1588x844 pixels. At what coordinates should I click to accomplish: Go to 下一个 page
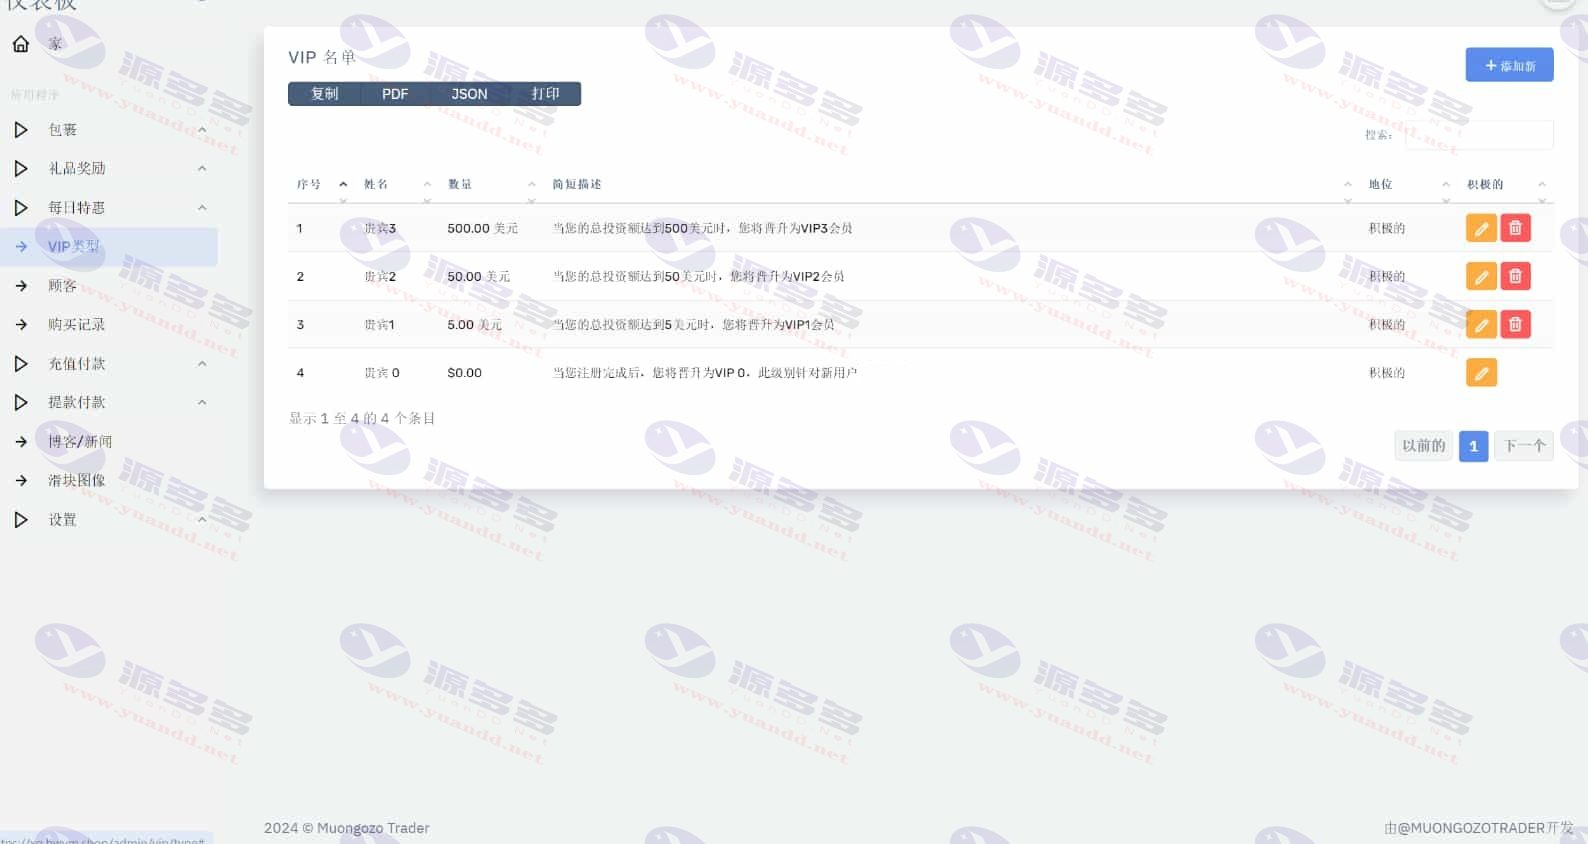click(1524, 446)
